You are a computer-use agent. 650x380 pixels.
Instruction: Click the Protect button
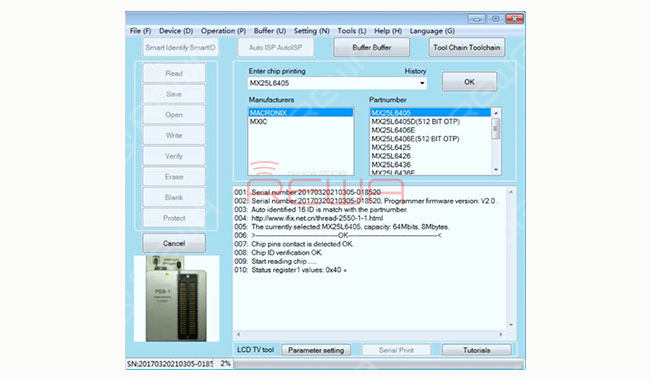click(x=174, y=218)
